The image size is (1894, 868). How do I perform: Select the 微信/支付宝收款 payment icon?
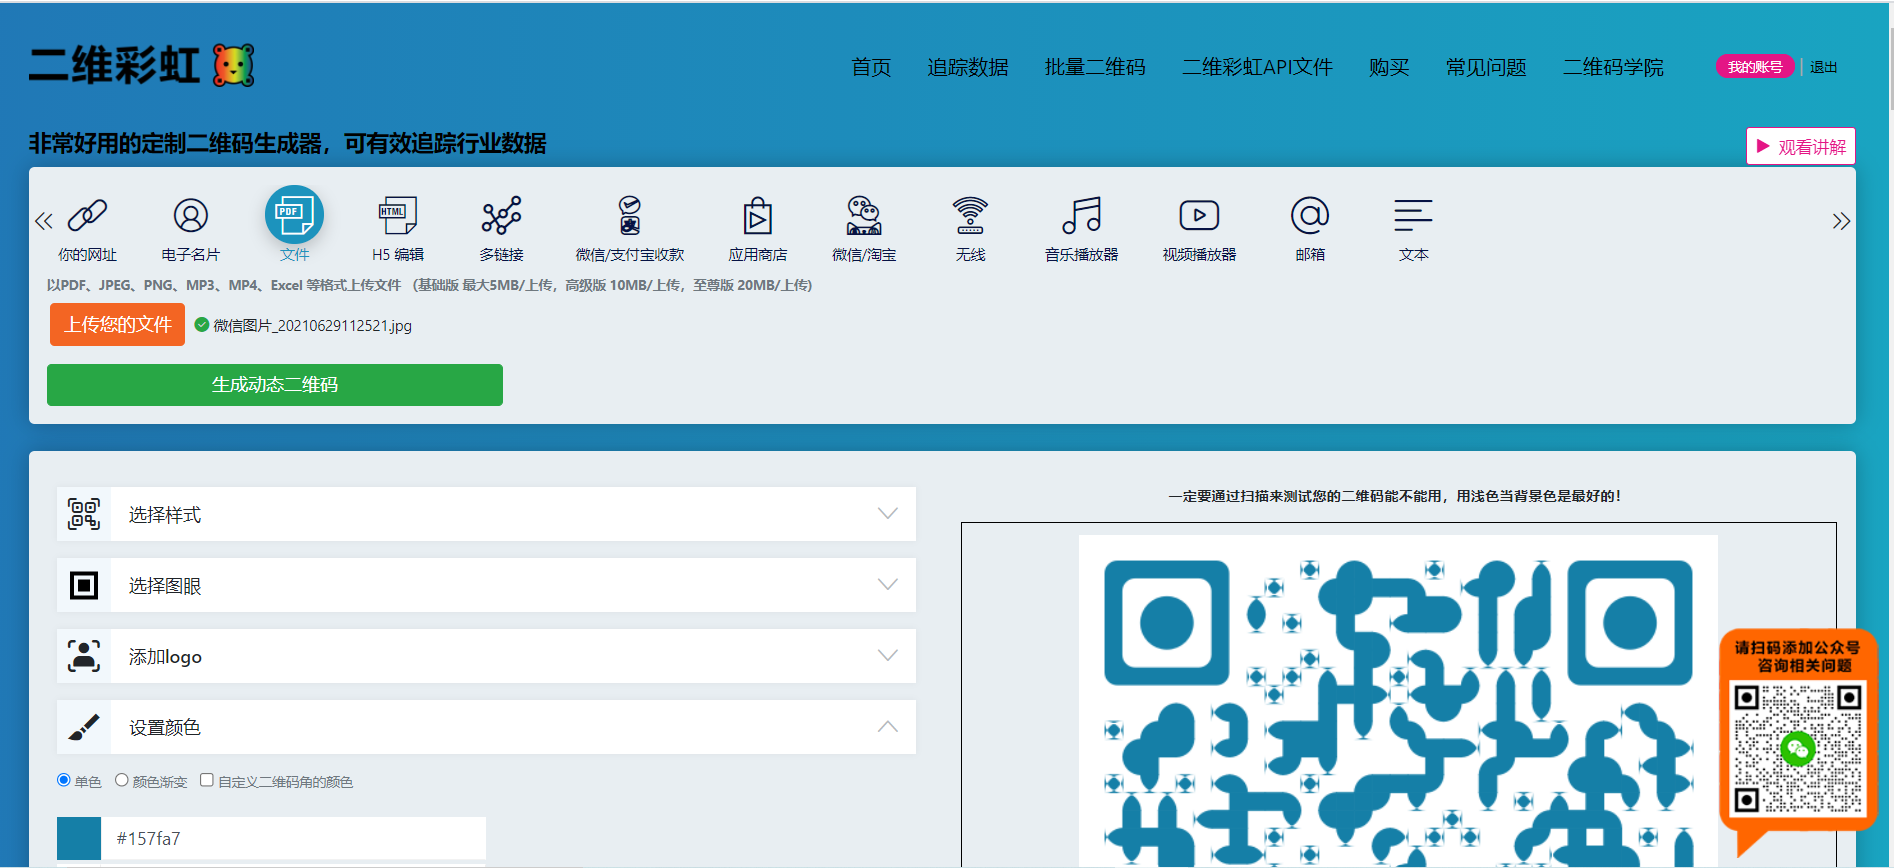[630, 215]
